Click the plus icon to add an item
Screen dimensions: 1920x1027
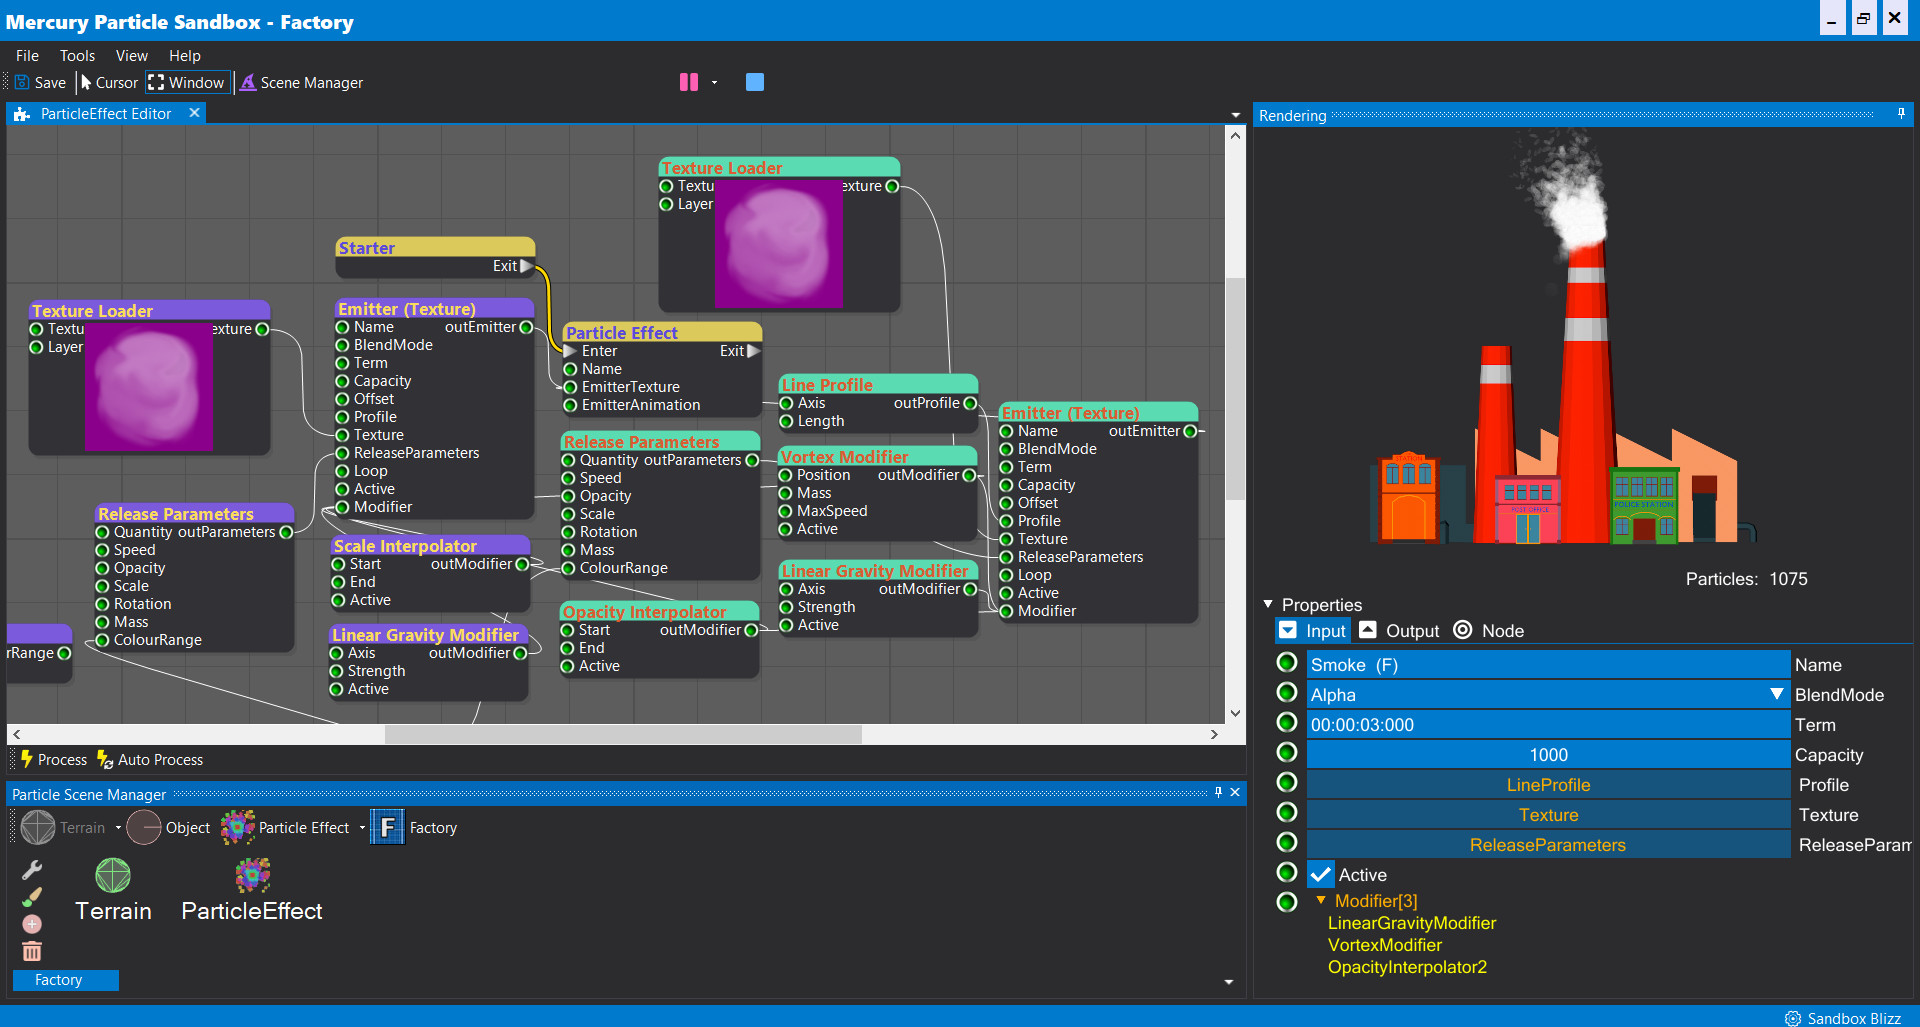tap(31, 924)
